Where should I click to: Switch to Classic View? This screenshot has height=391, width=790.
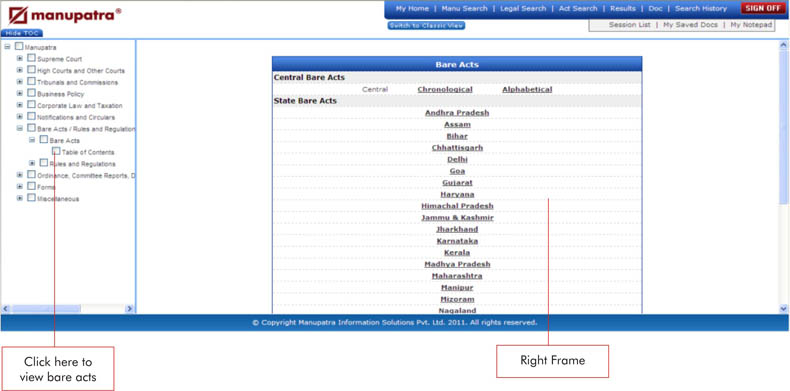(426, 26)
